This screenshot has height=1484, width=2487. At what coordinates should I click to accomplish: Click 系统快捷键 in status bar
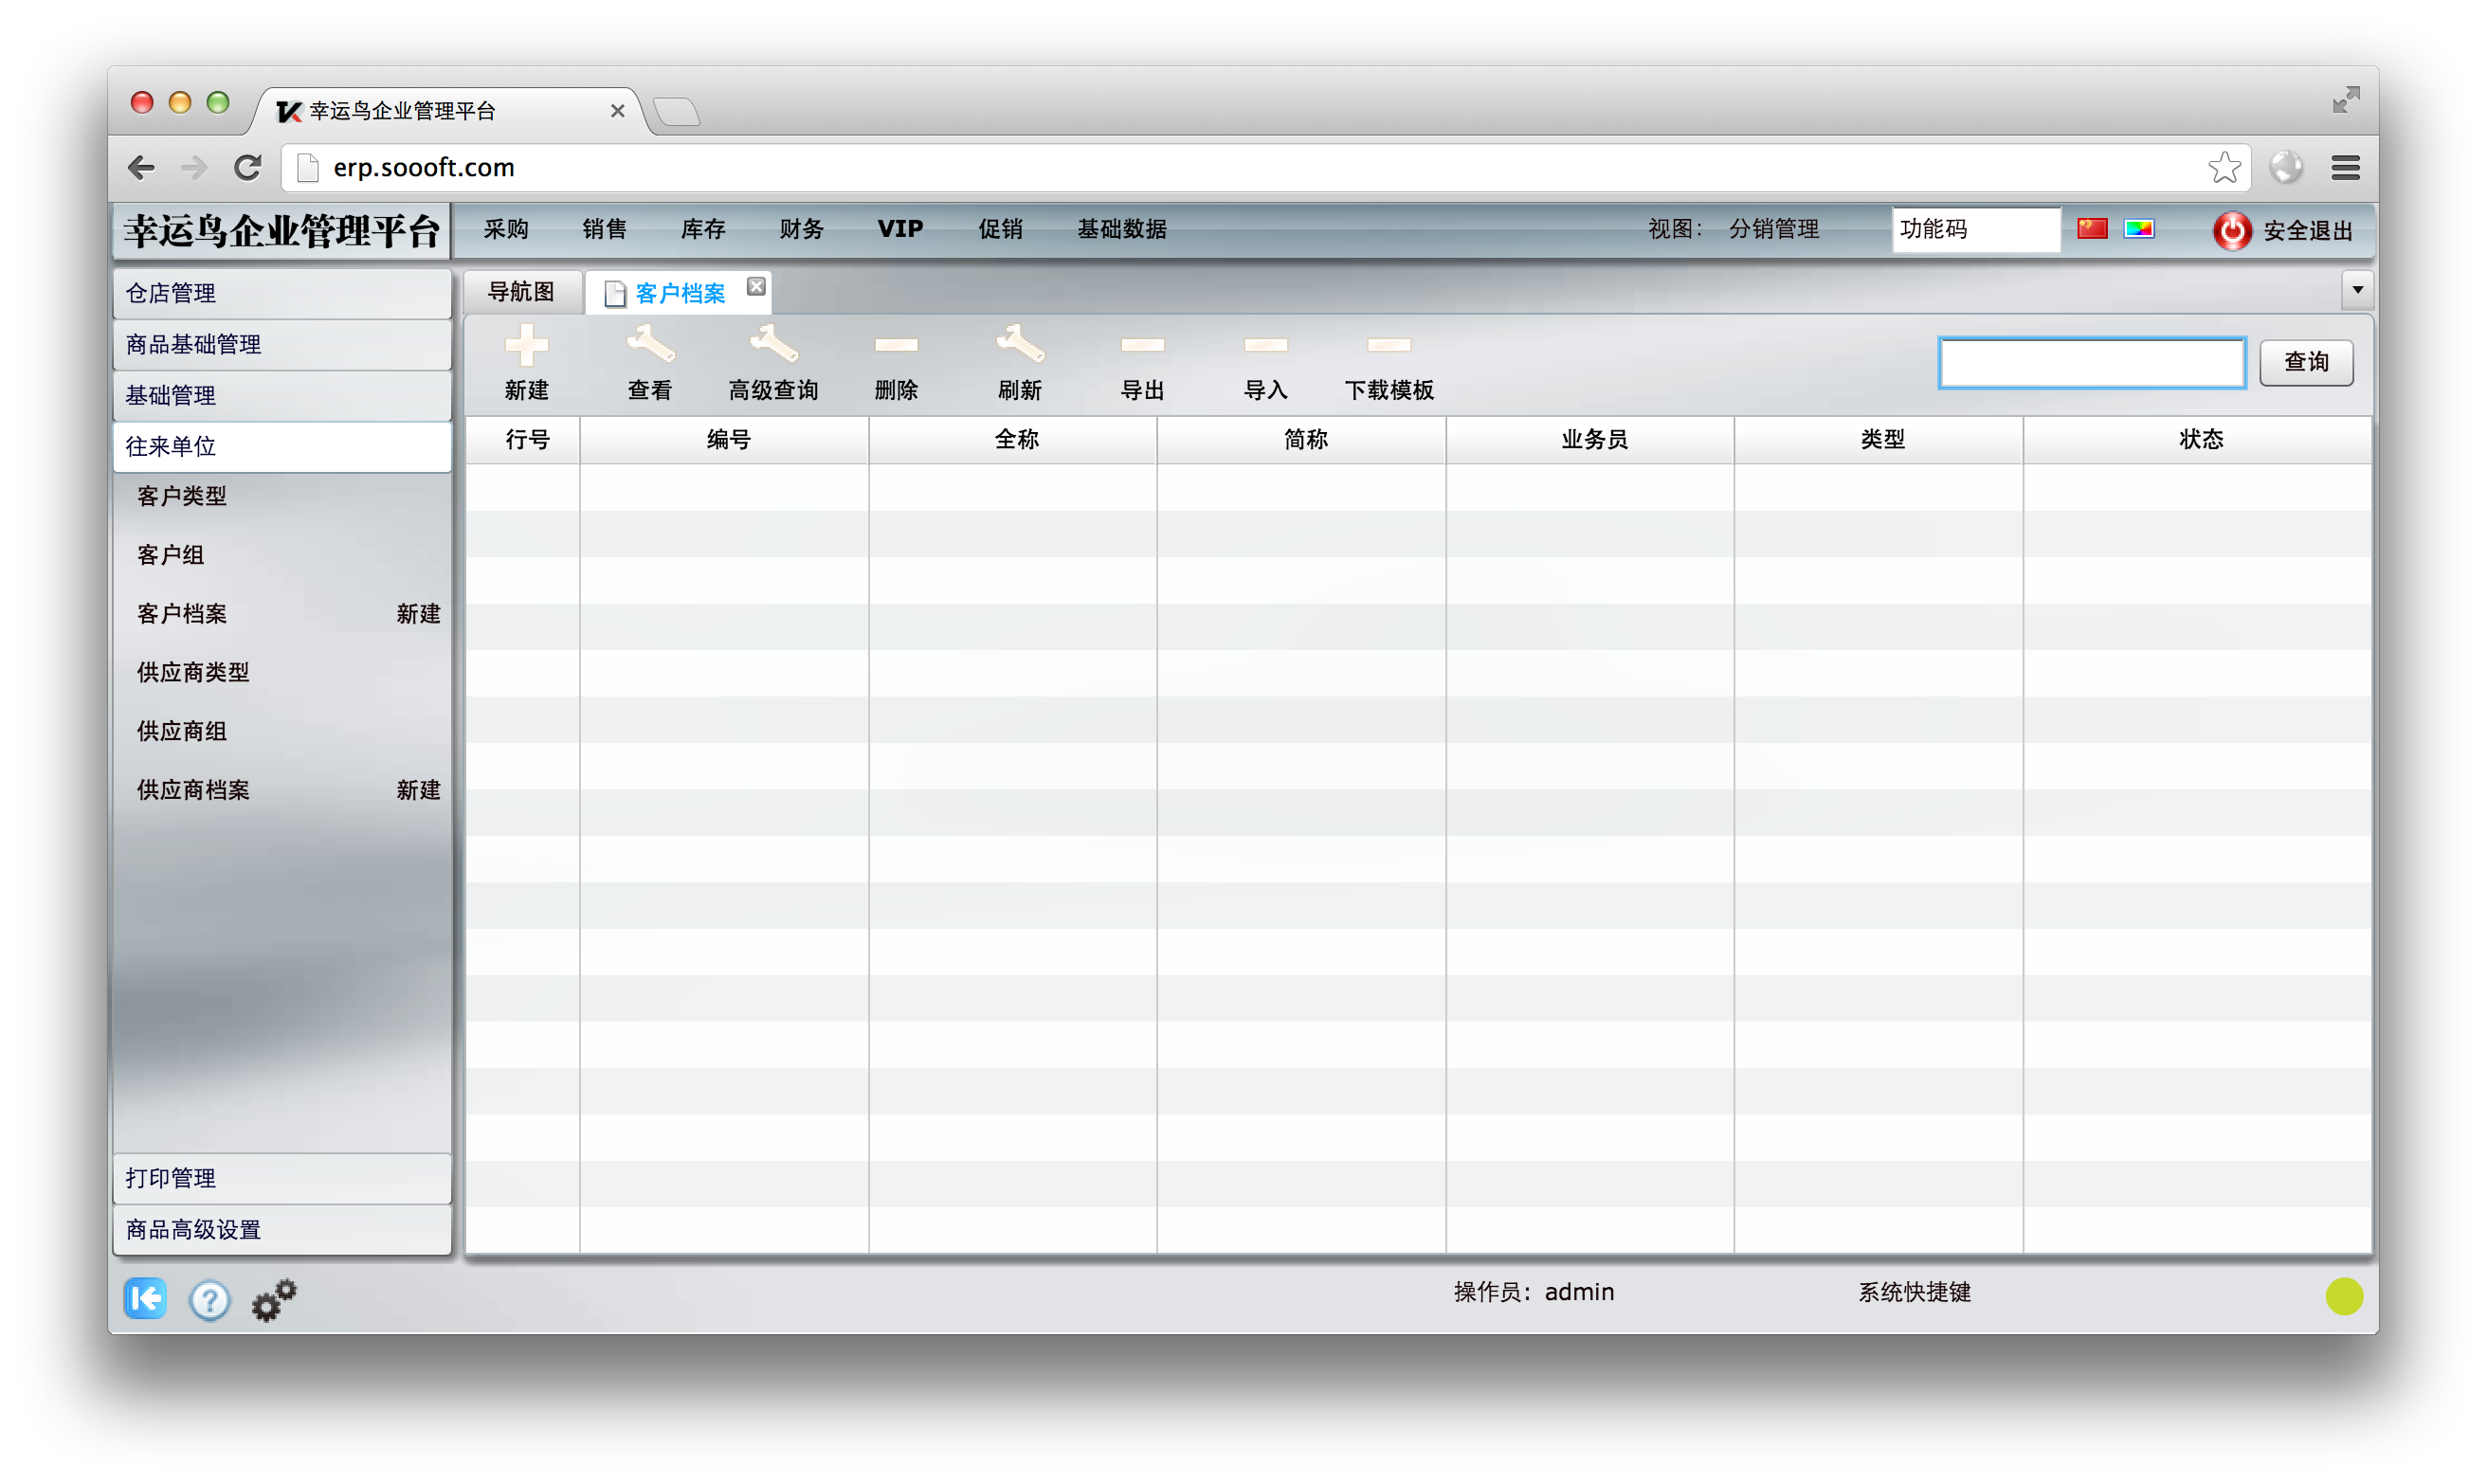(1914, 1292)
